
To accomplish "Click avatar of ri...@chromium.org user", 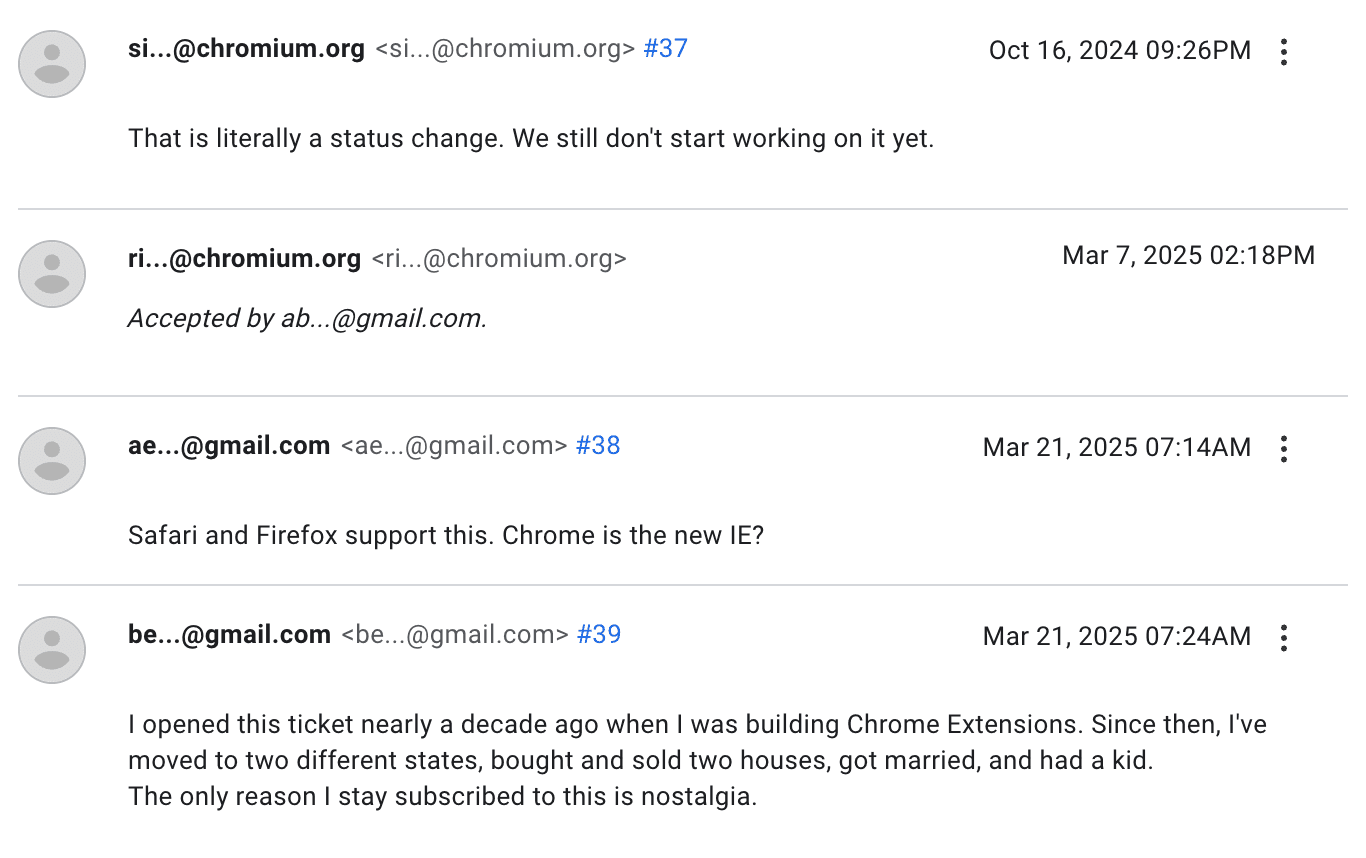I will pos(52,274).
